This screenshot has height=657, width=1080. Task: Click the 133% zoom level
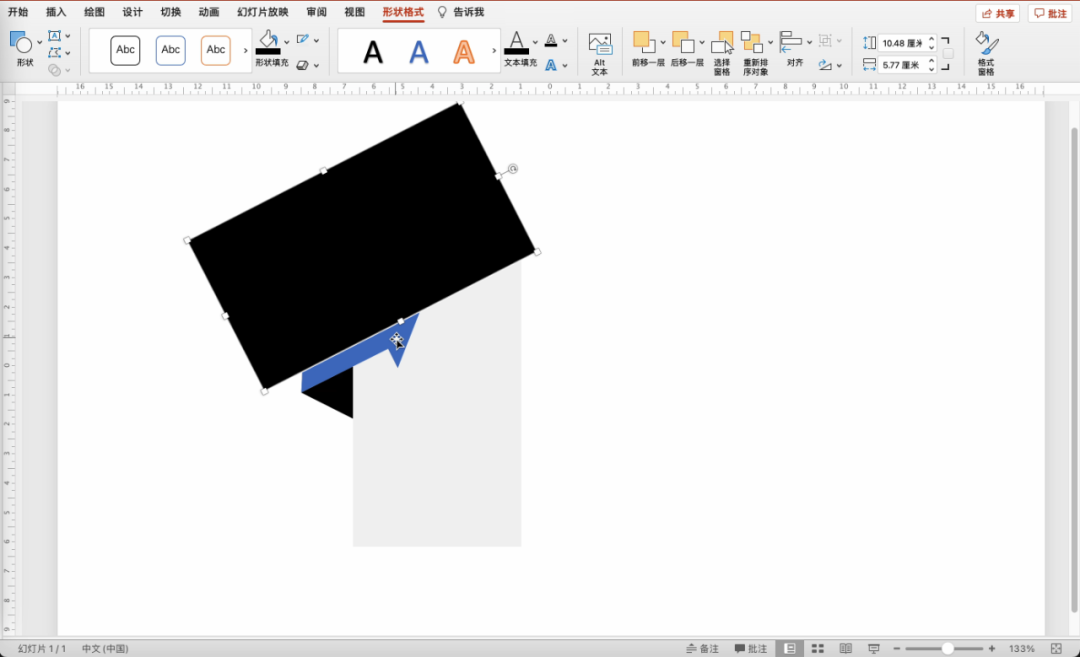click(x=1021, y=649)
